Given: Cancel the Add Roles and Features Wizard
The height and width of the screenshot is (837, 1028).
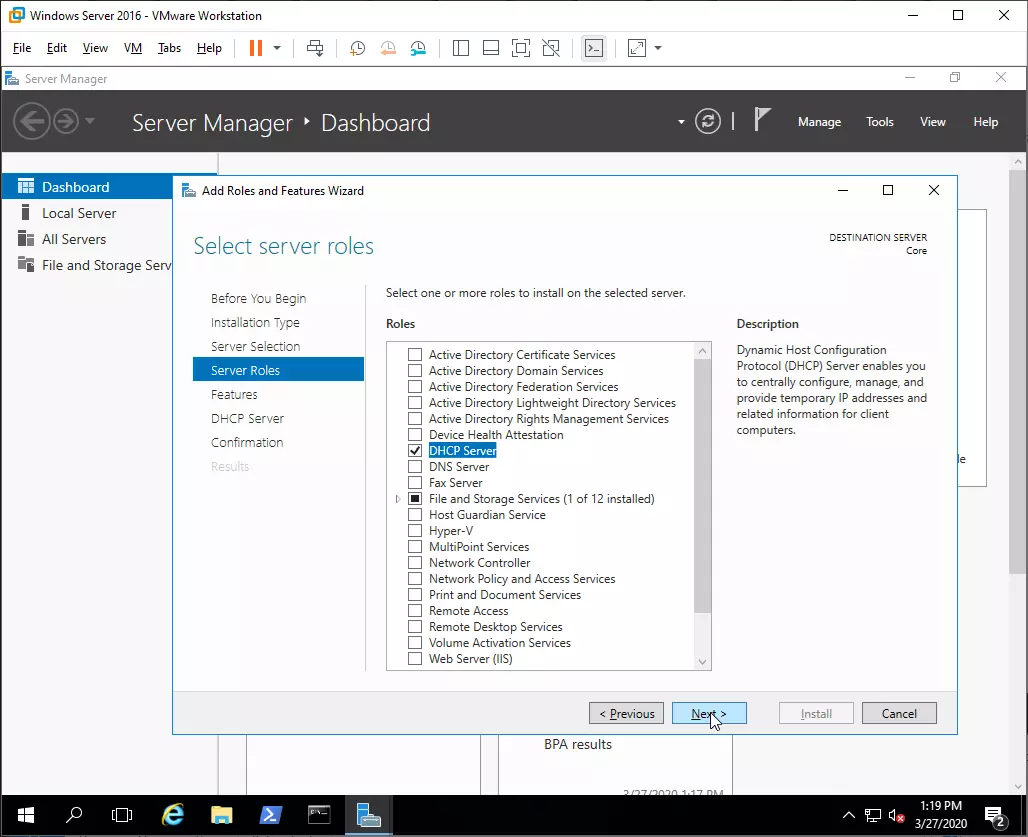Looking at the screenshot, I should 899,713.
